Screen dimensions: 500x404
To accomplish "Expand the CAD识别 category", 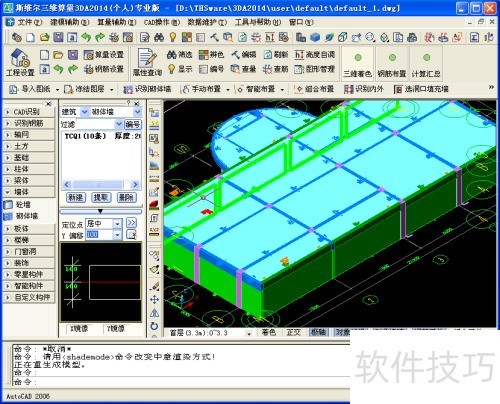I will pos(8,112).
